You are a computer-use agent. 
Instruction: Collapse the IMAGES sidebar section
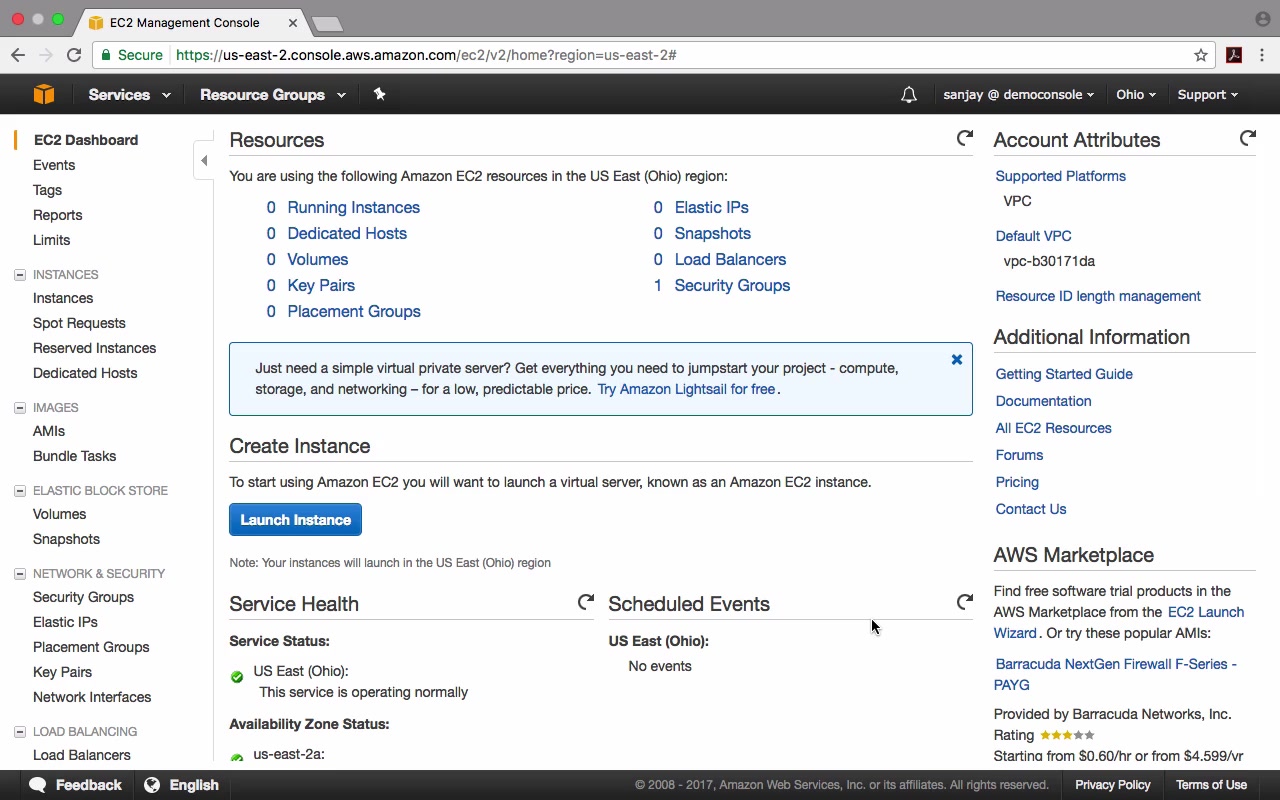(x=19, y=407)
